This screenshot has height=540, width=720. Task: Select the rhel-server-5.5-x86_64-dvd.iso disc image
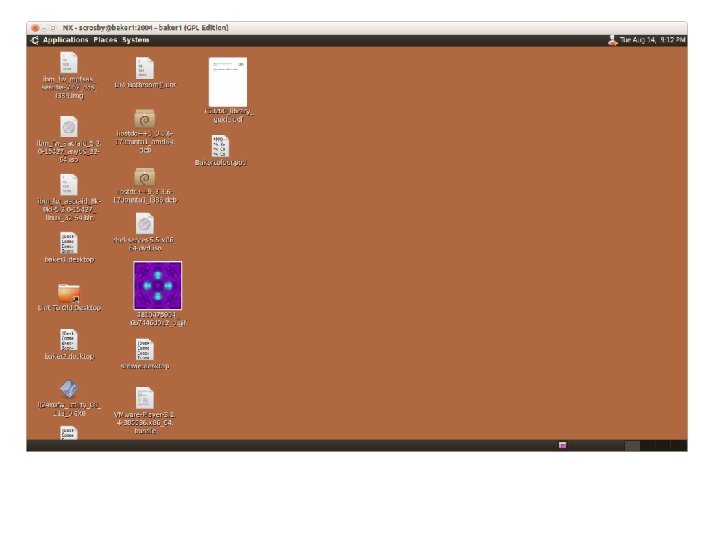pyautogui.click(x=145, y=224)
